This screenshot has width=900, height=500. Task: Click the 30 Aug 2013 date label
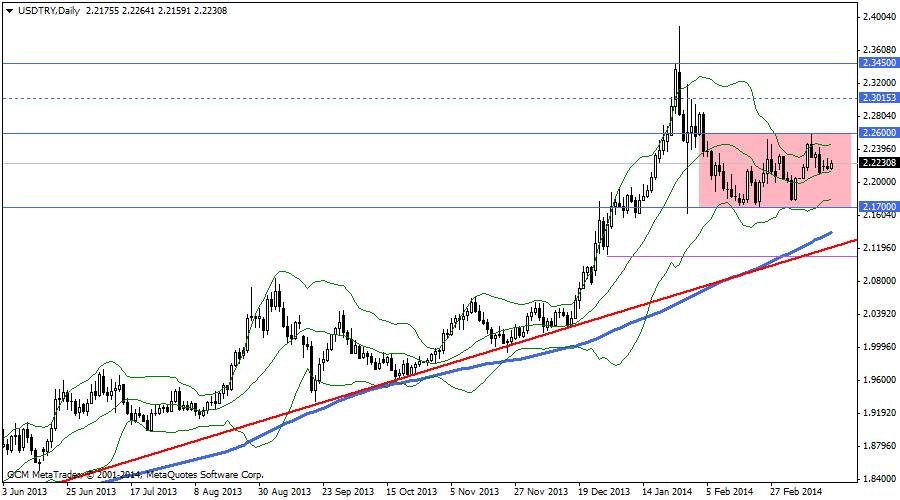tap(284, 492)
